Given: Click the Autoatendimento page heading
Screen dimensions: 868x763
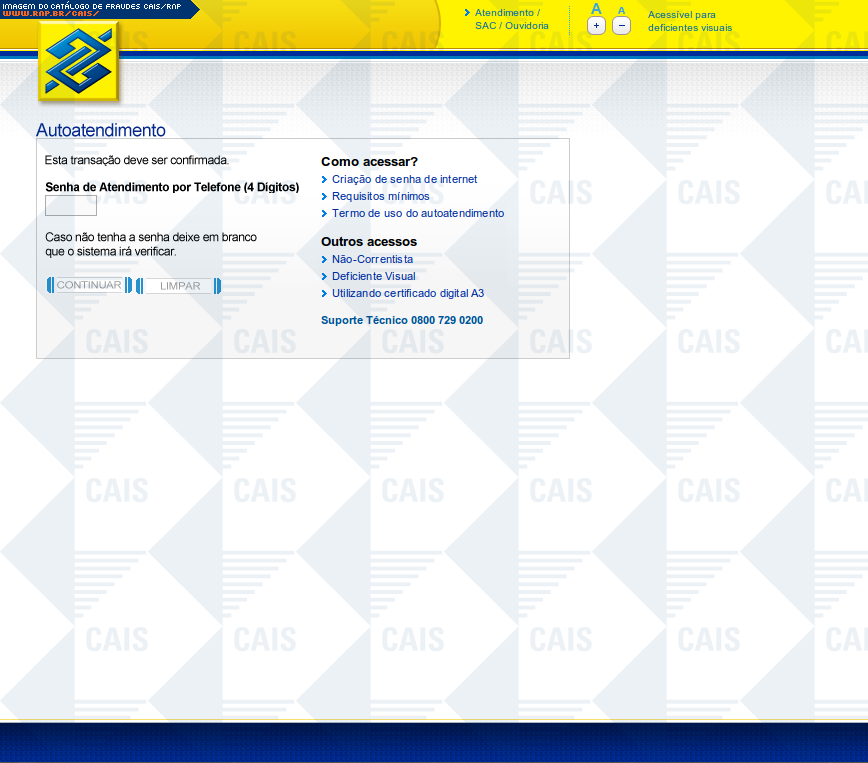Looking at the screenshot, I should click(101, 130).
